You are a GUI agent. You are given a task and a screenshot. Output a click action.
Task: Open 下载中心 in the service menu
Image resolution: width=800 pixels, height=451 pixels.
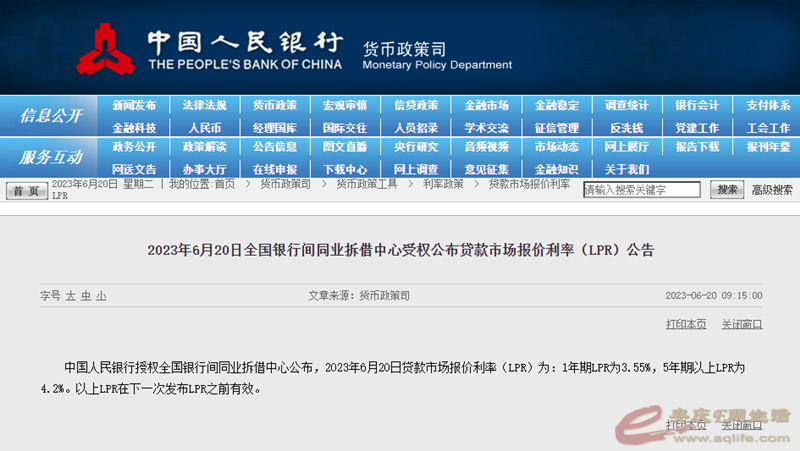tap(345, 169)
